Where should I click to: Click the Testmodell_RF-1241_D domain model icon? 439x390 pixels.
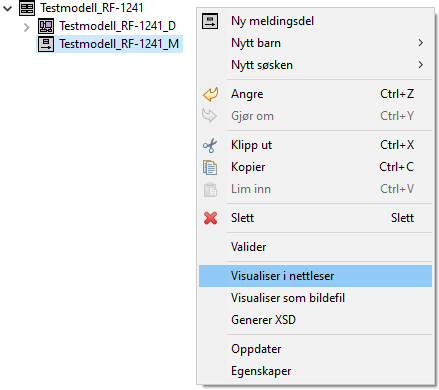(46, 26)
